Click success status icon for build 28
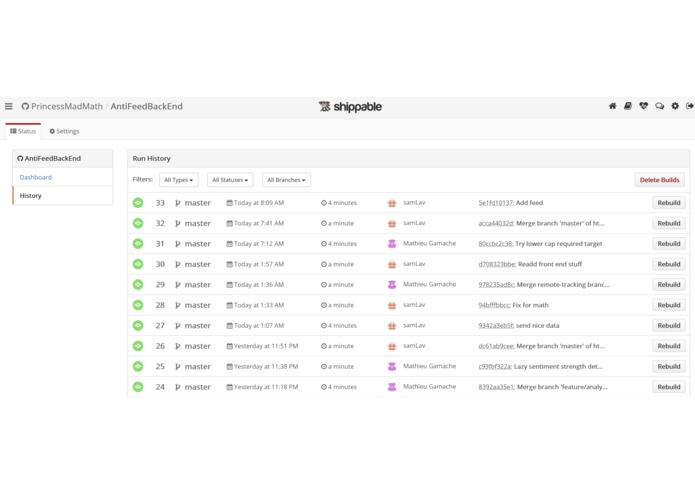695x494 pixels. coord(138,305)
